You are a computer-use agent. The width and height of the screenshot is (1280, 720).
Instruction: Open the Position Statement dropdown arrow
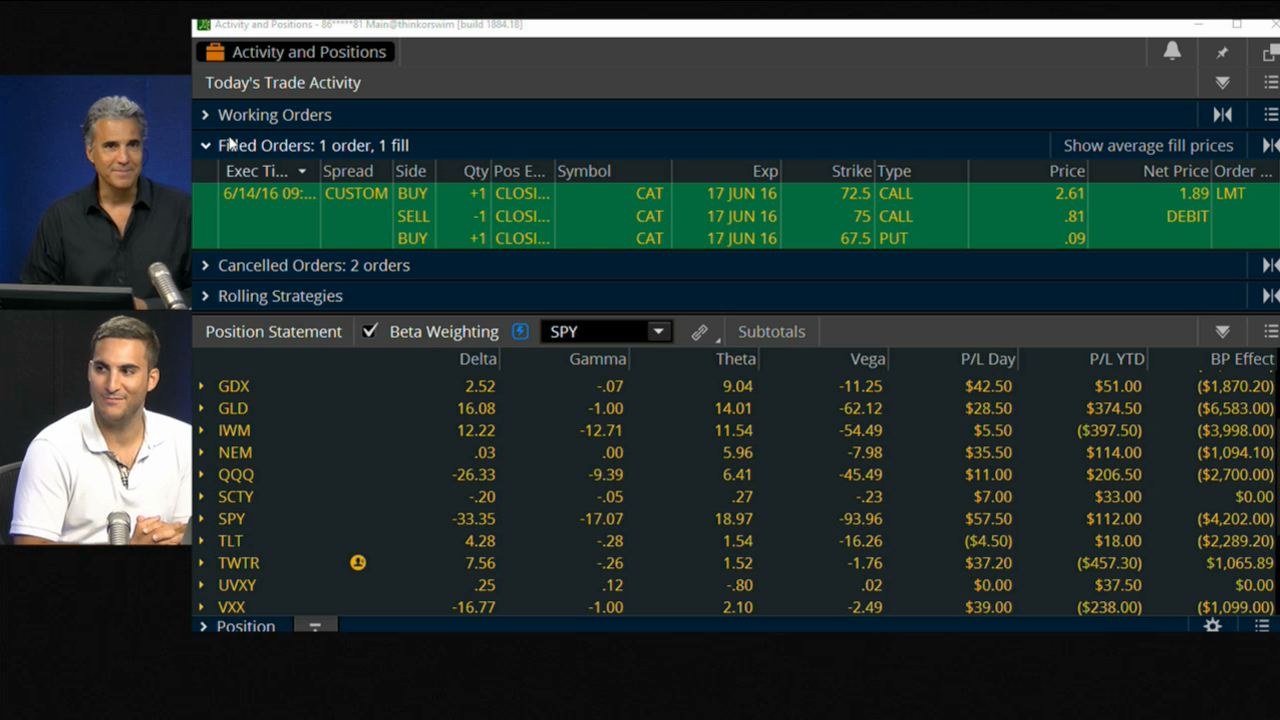pos(1222,332)
